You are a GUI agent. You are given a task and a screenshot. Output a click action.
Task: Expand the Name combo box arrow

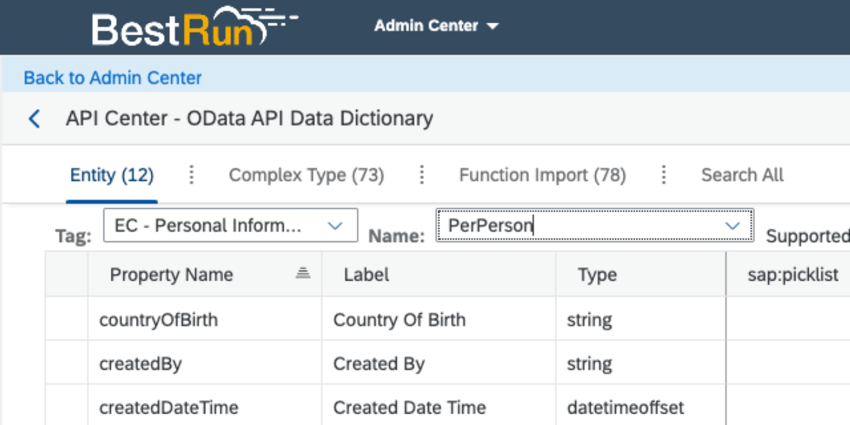click(x=733, y=227)
